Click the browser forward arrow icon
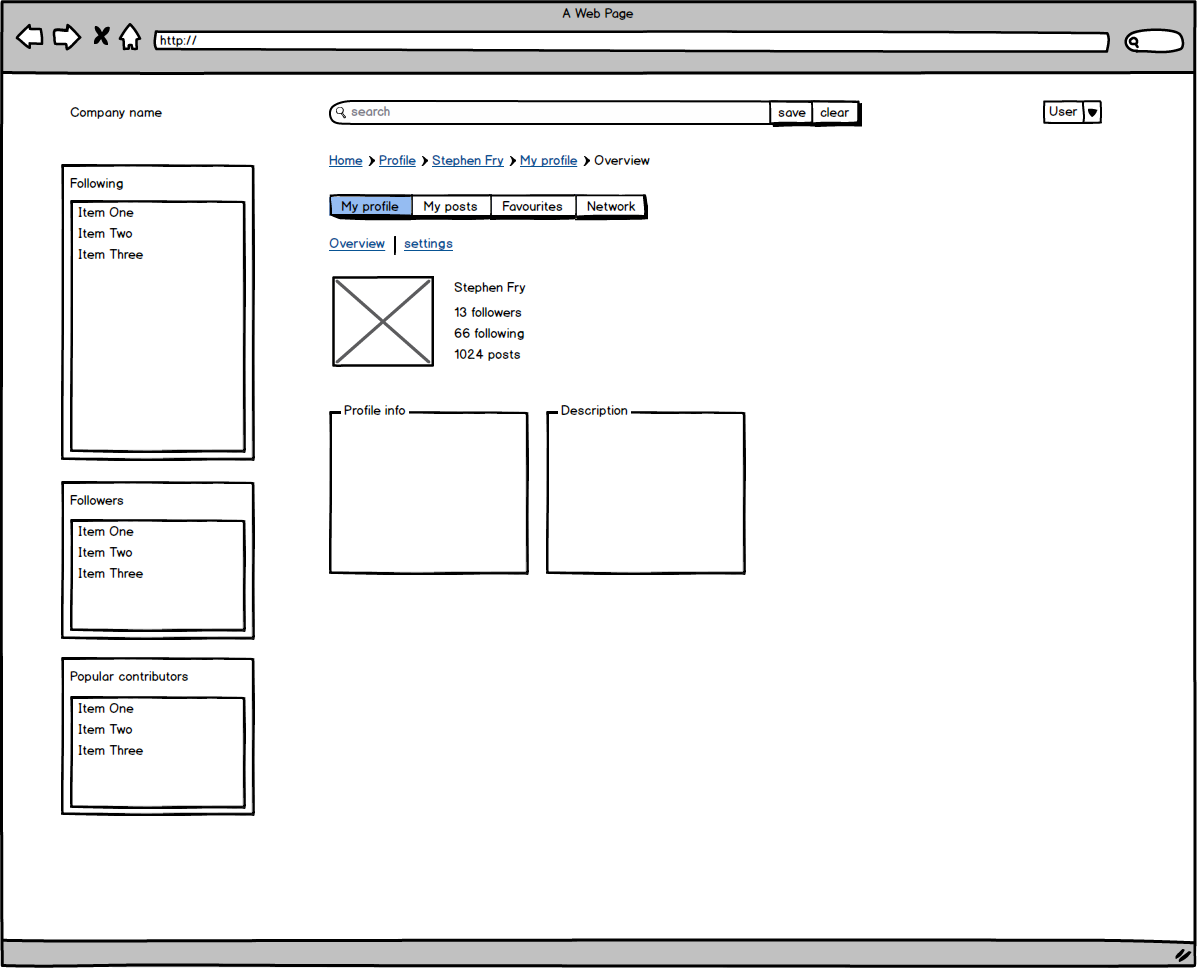The height and width of the screenshot is (968, 1197). (66, 38)
